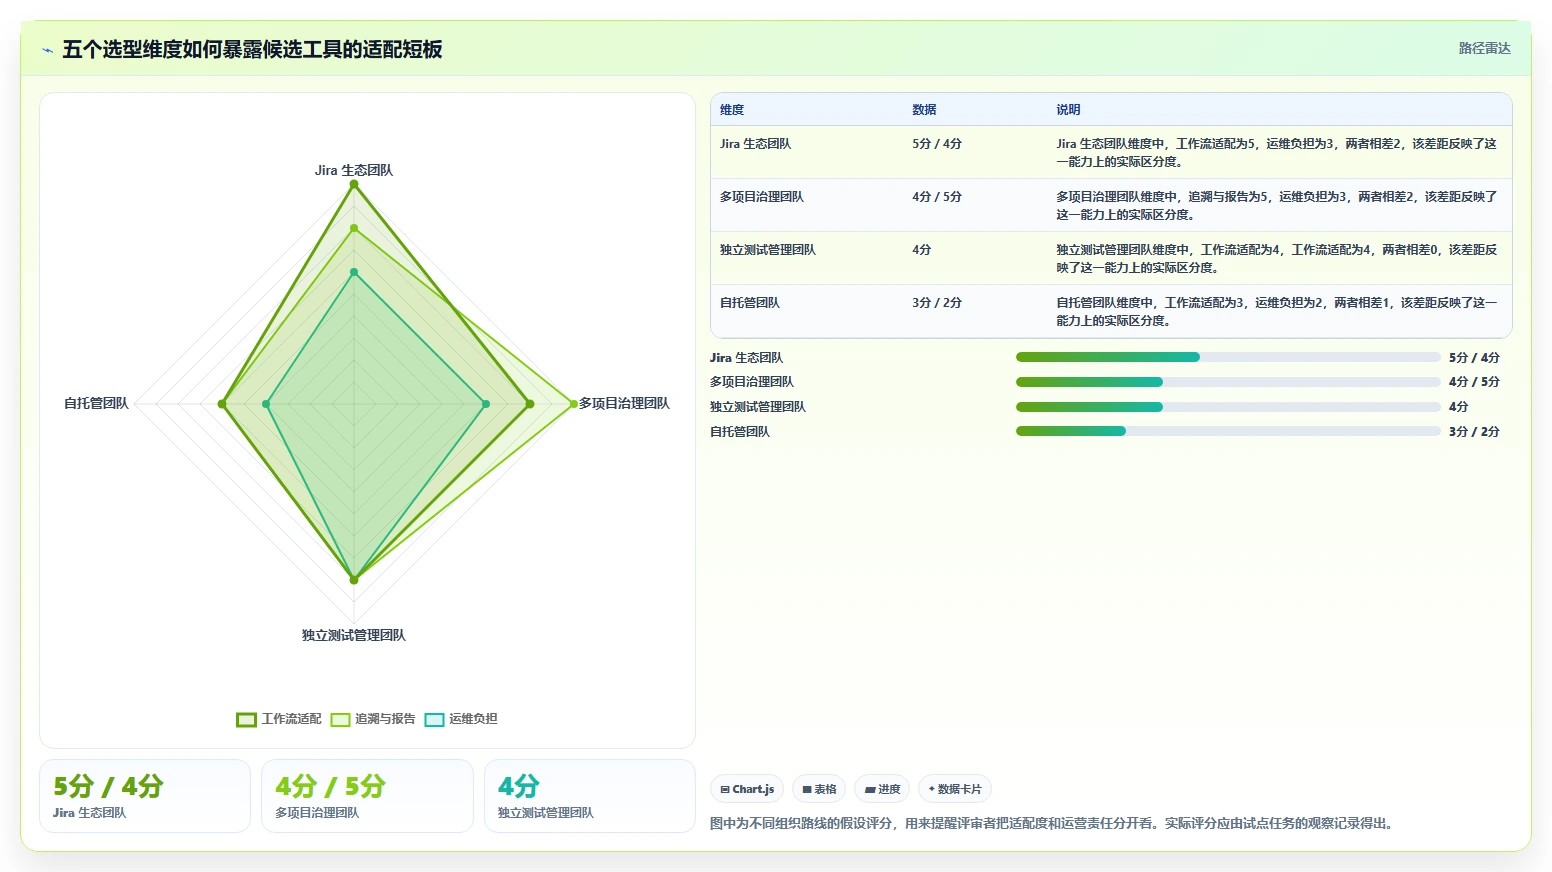
Task: Click the Jira 生态团队 progress row label
Action: (746, 358)
